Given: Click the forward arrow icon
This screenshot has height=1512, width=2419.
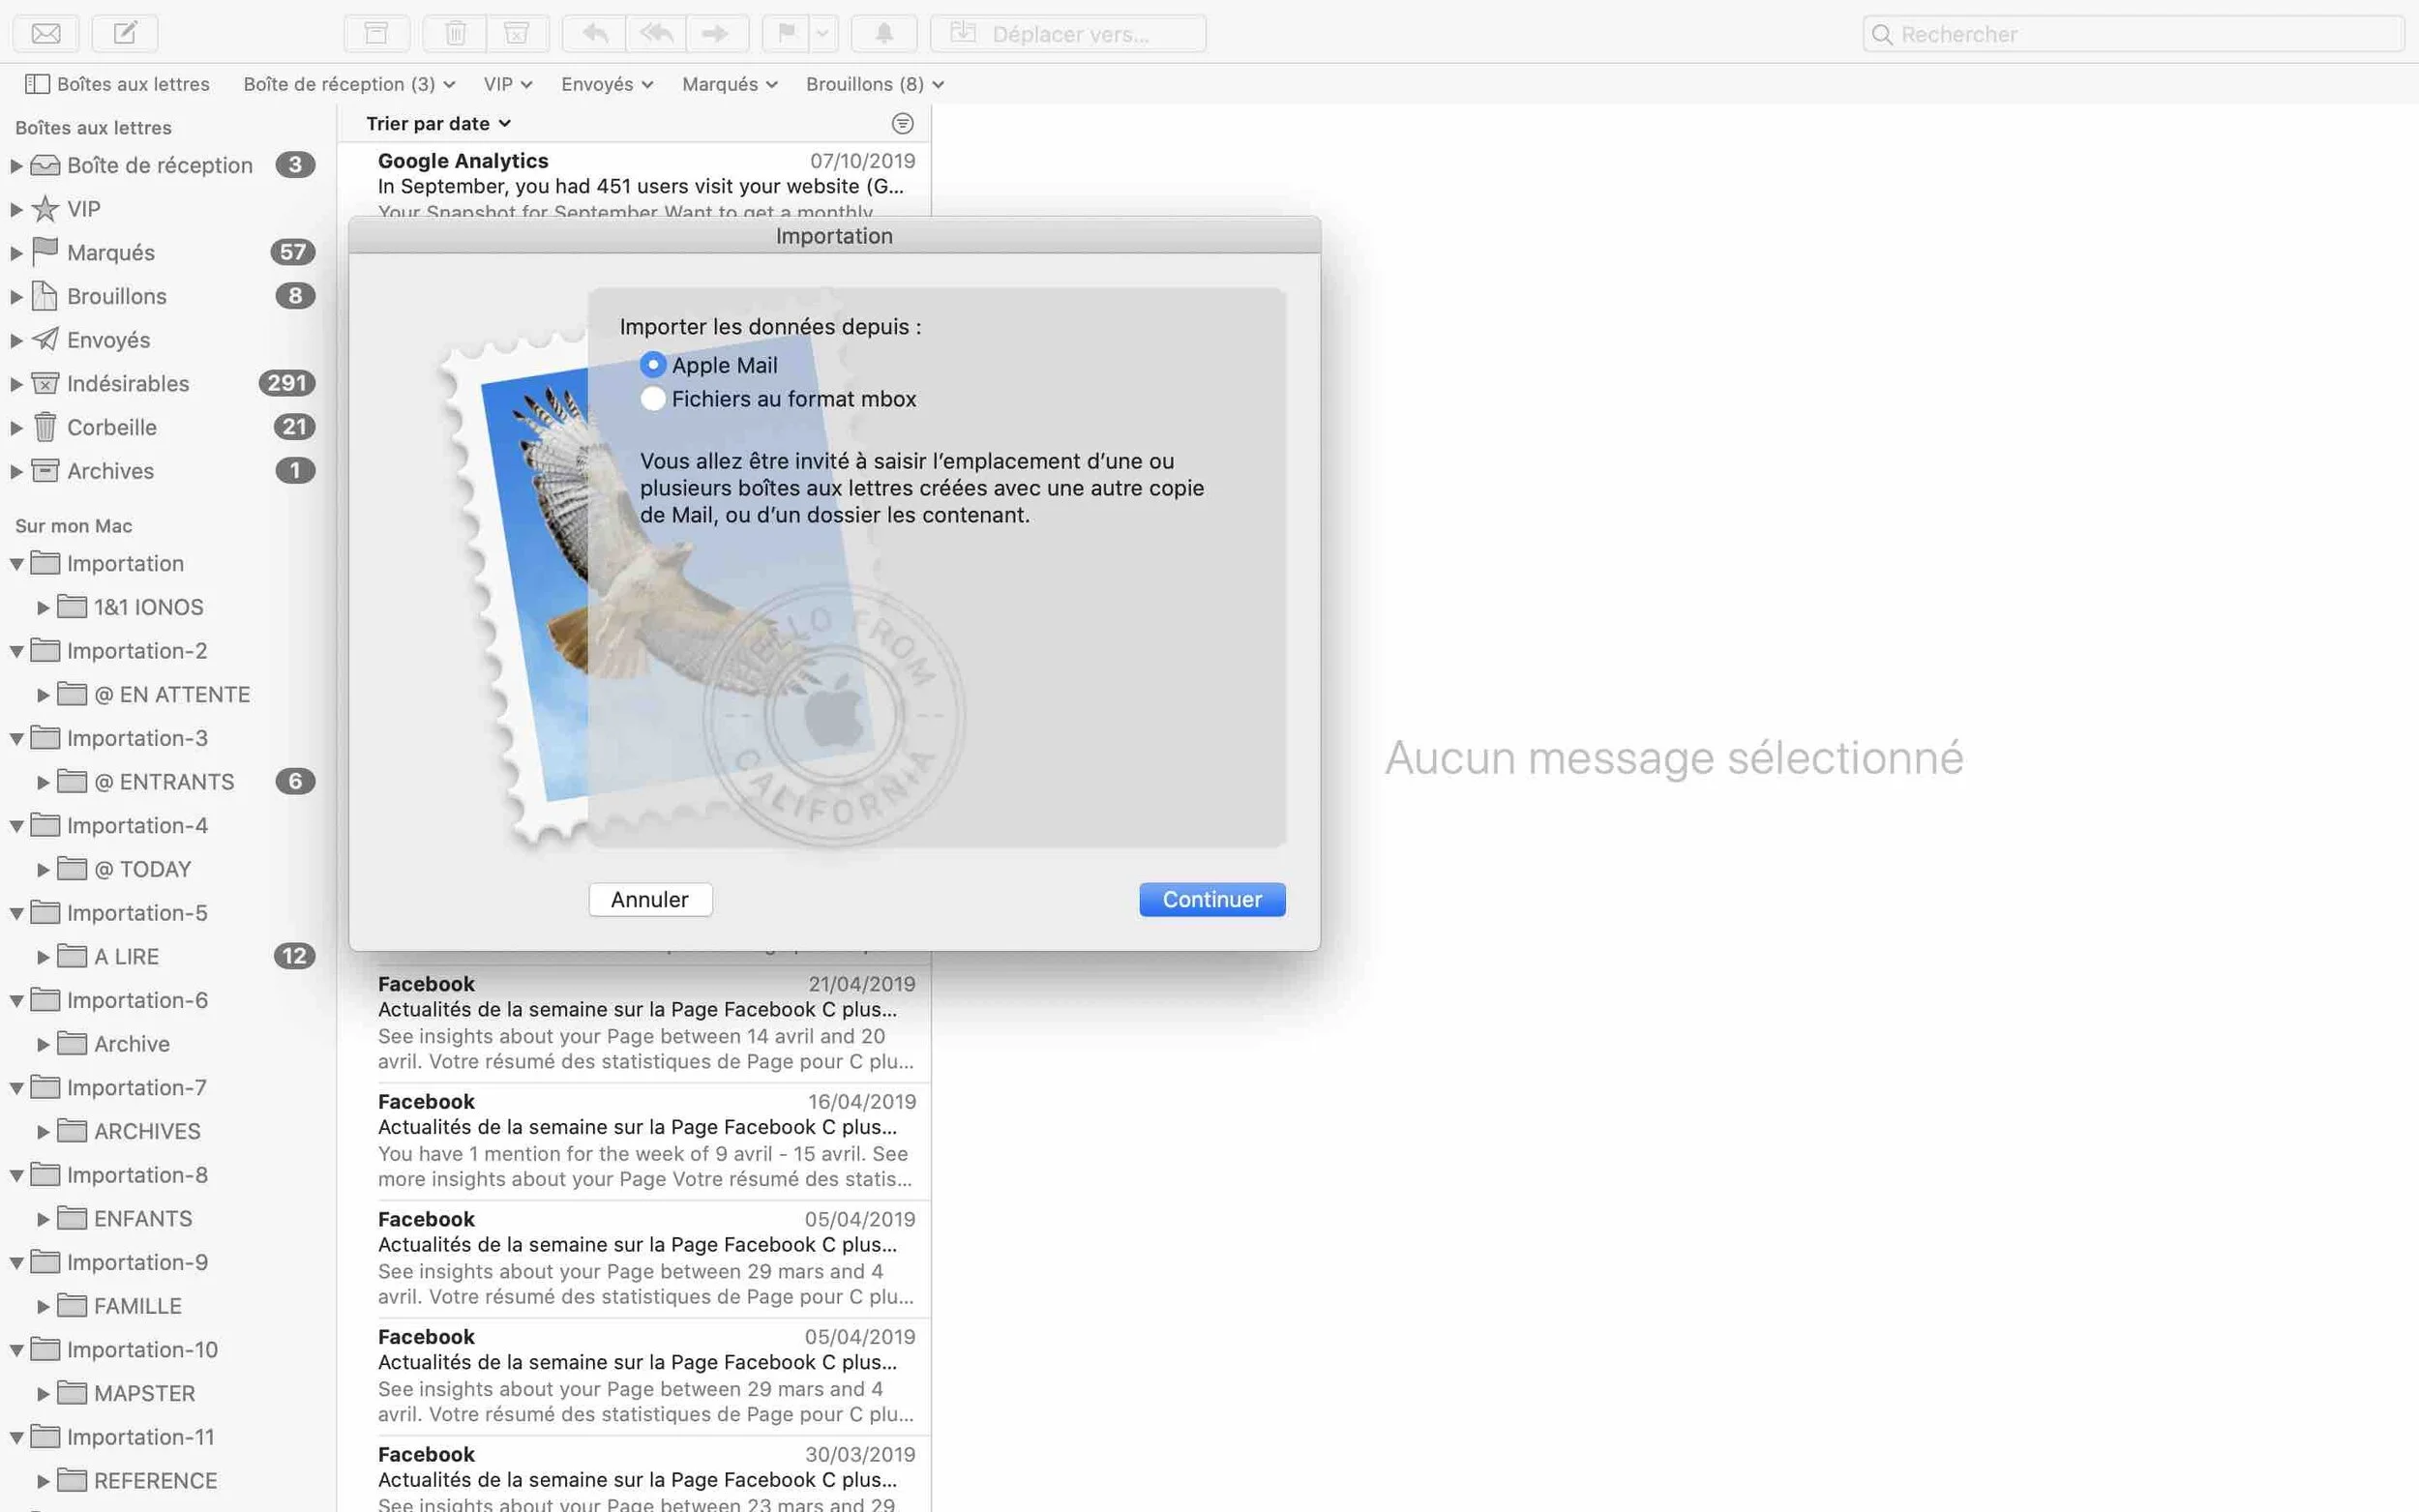Looking at the screenshot, I should click(715, 34).
